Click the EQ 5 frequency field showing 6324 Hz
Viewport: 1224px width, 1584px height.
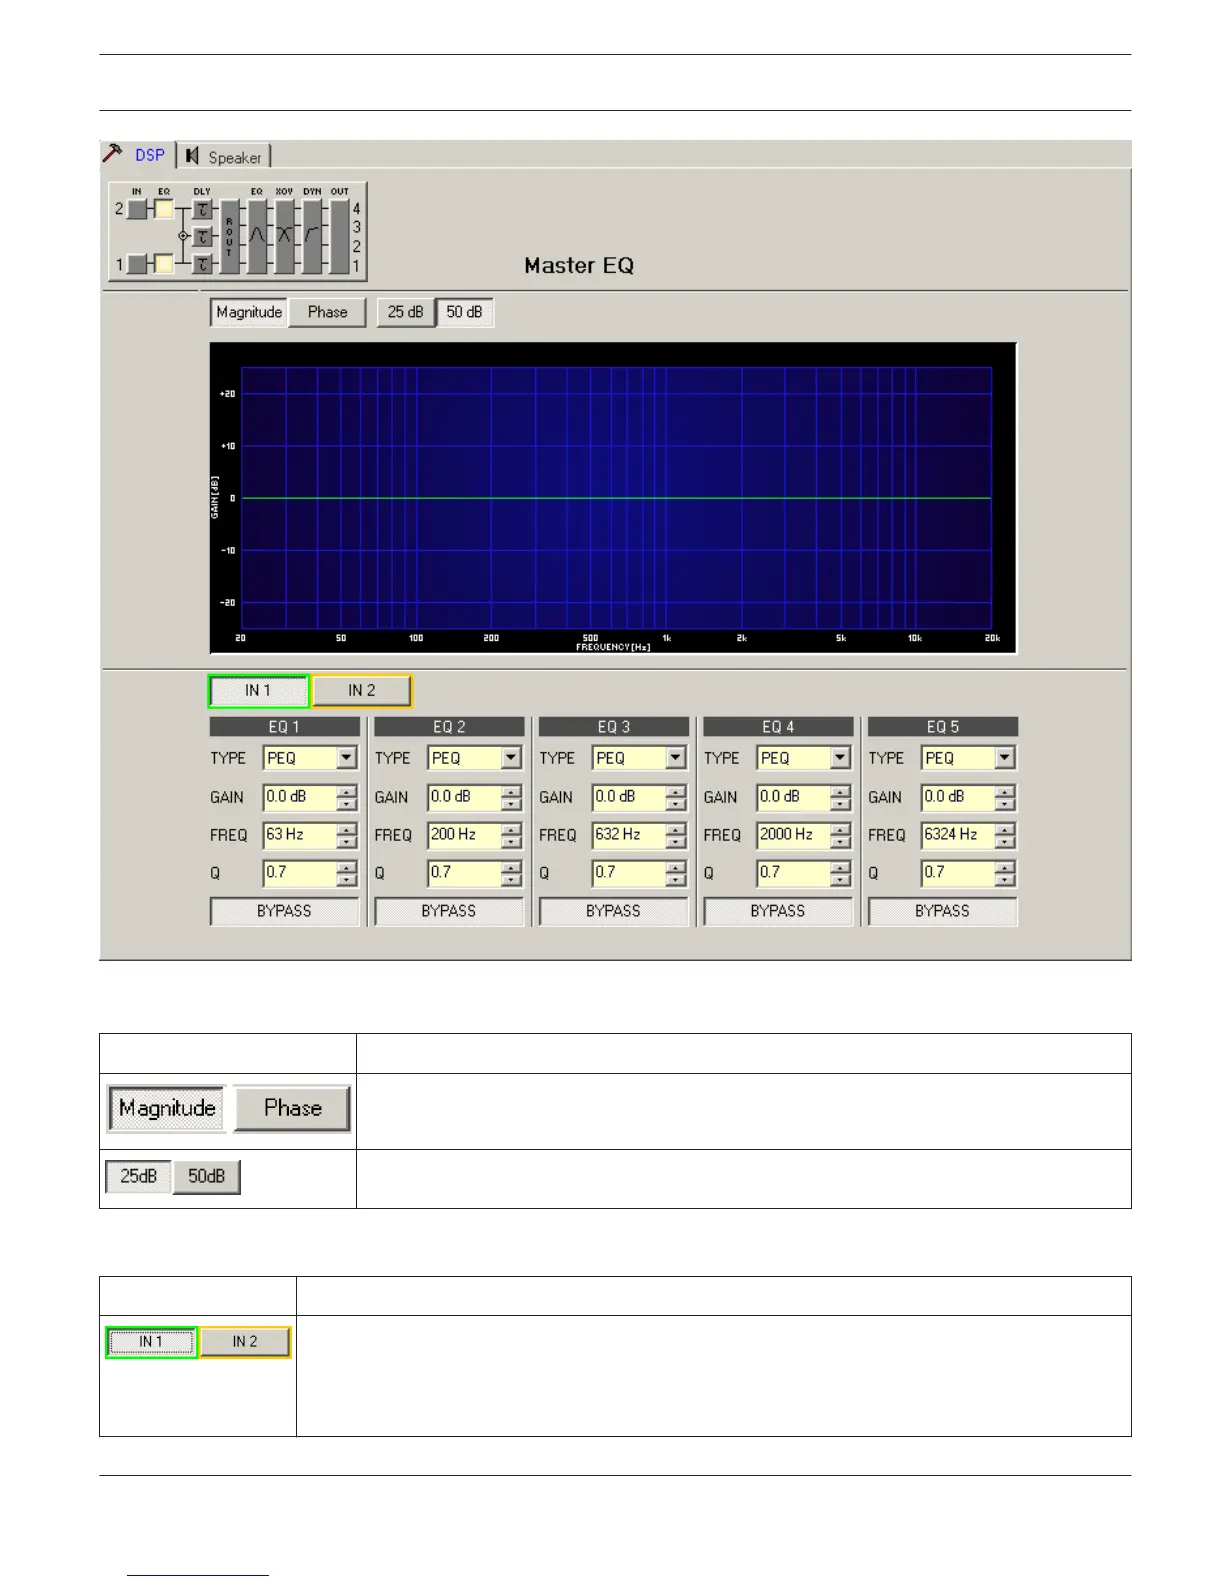click(958, 835)
